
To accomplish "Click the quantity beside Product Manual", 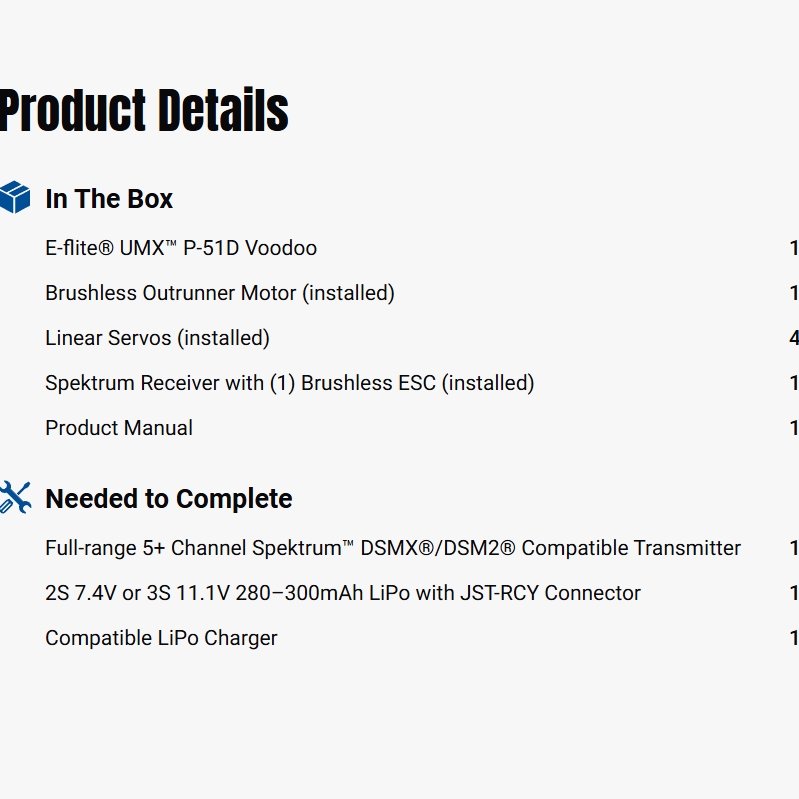I will tap(794, 428).
